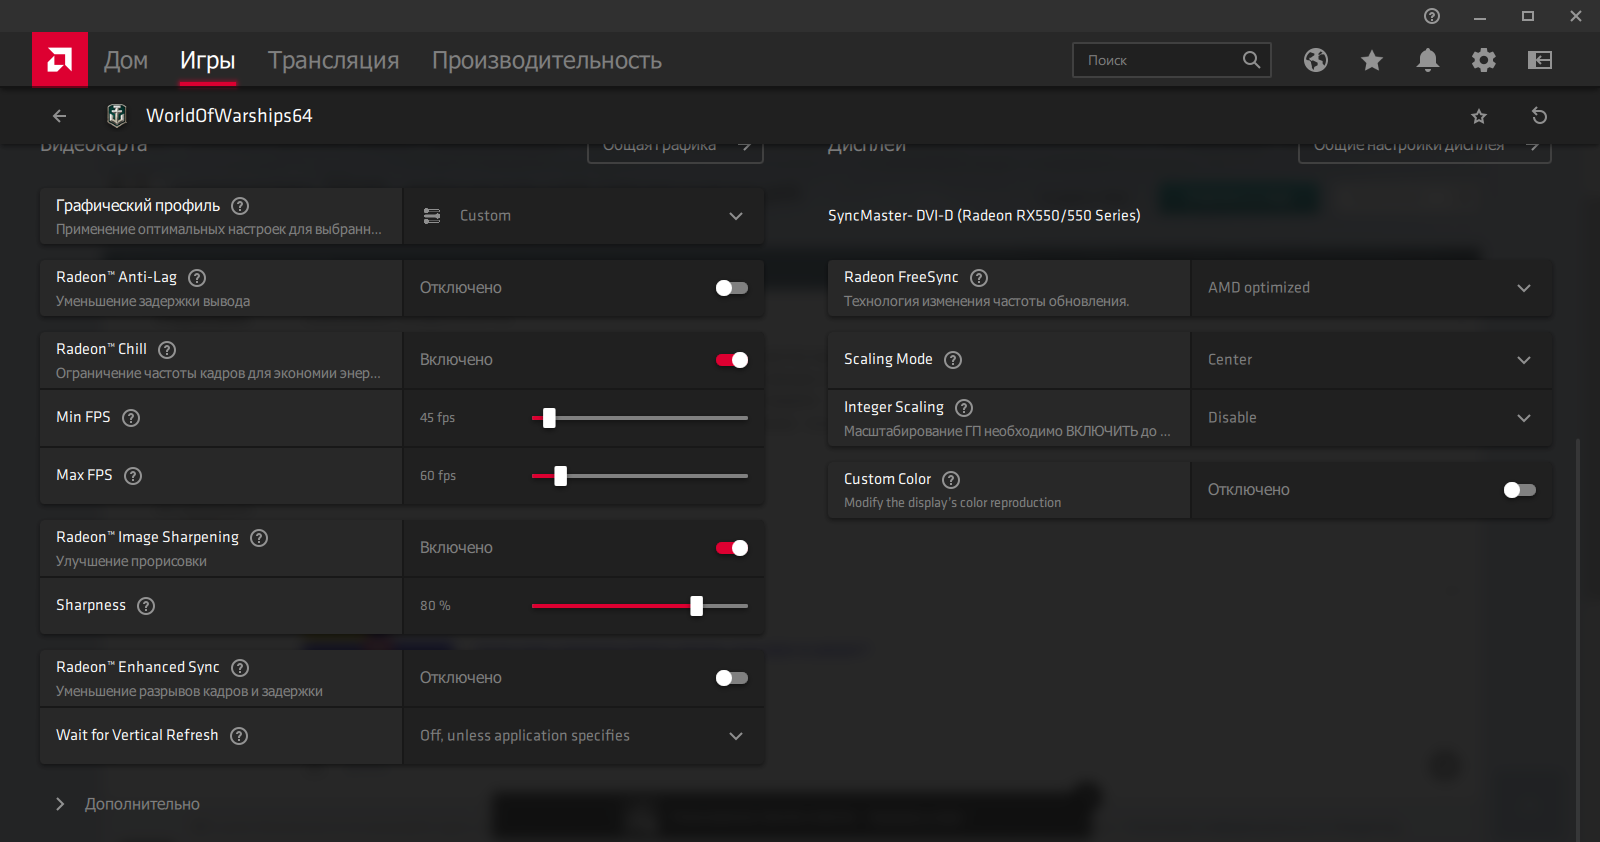The image size is (1600, 842).
Task: Show help for Max FPS
Action: 133,476
